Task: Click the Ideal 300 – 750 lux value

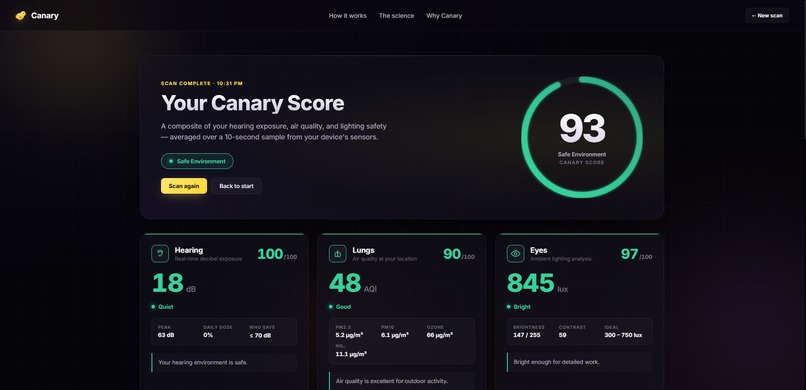Action: coord(623,335)
